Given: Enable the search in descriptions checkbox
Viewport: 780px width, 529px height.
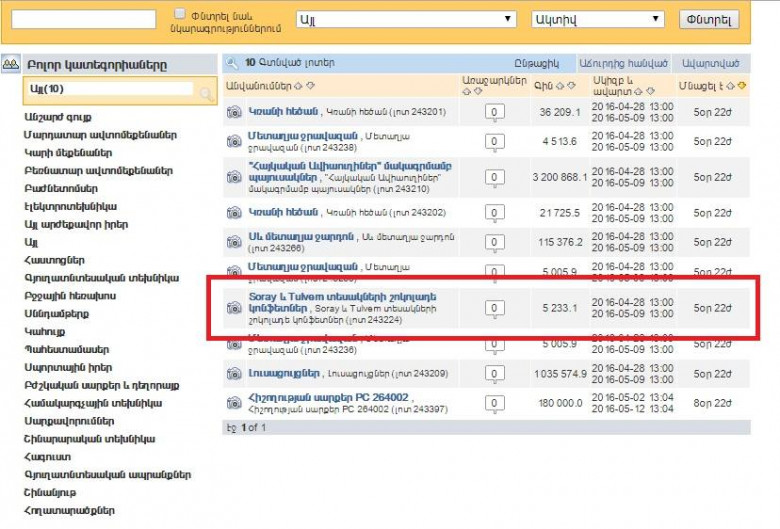Looking at the screenshot, I should (x=180, y=14).
